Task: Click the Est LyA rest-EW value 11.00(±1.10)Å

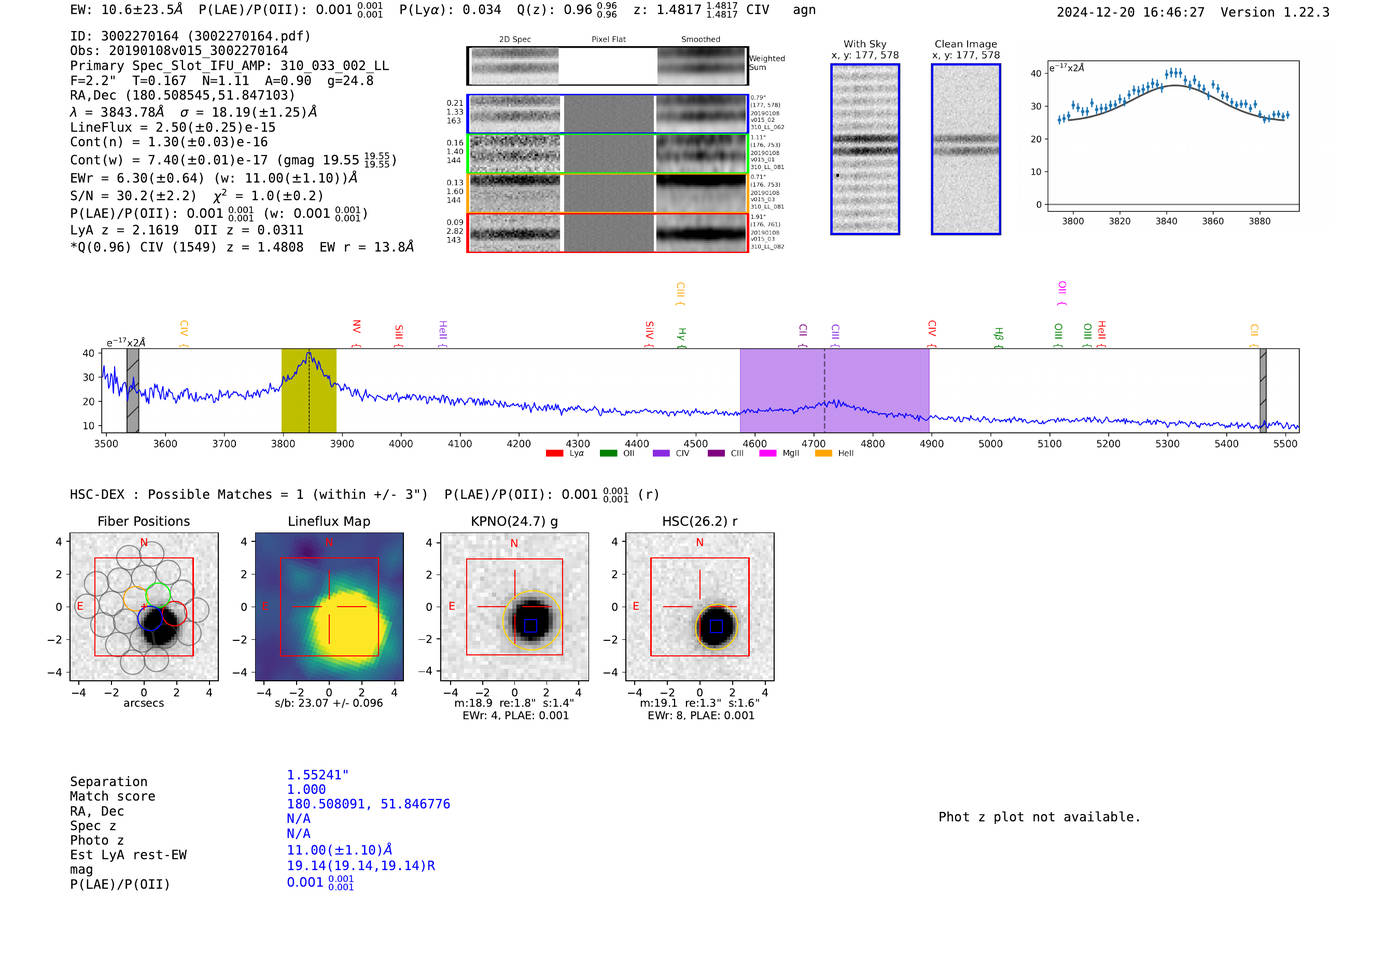Action: [339, 850]
